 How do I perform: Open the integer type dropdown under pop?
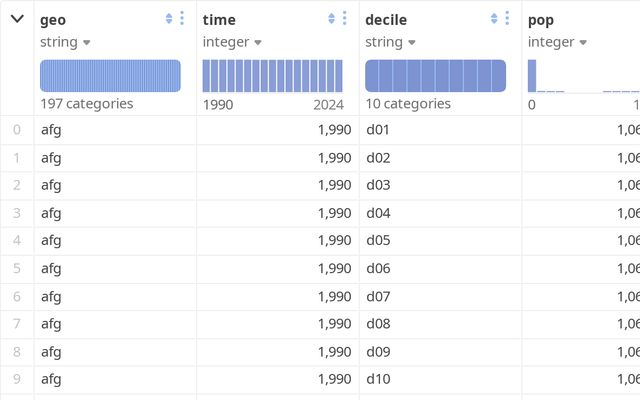coord(556,42)
